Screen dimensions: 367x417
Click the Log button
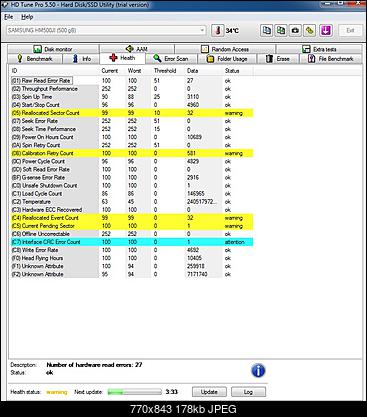[x=248, y=392]
